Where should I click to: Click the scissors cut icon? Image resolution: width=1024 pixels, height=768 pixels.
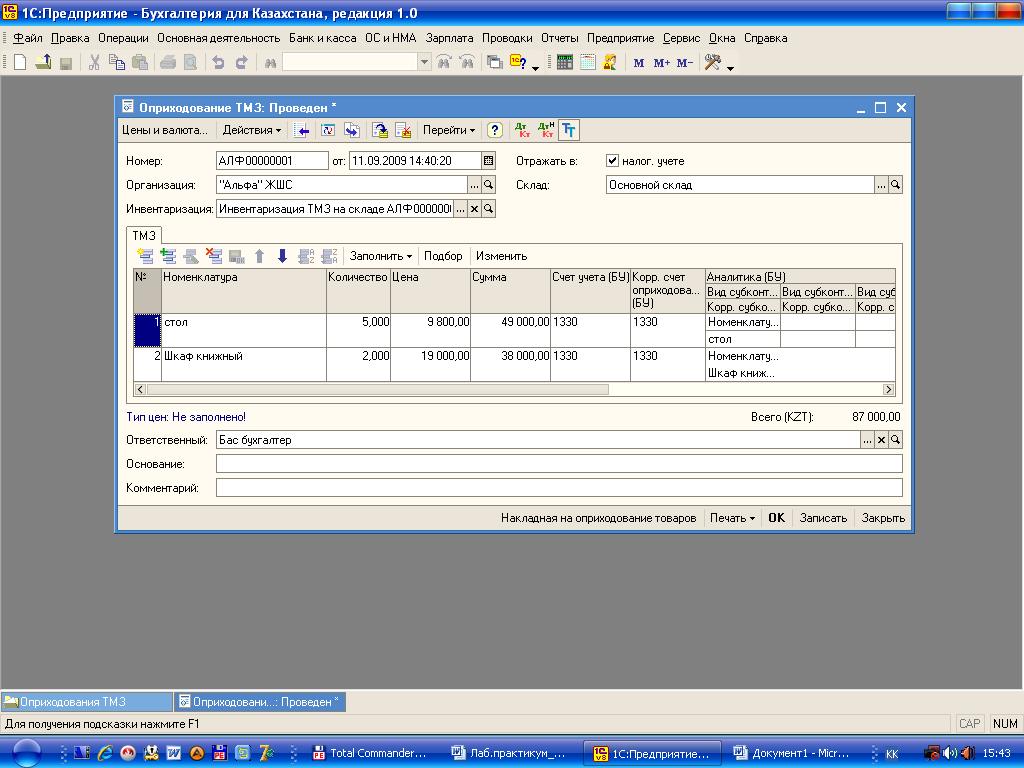94,63
